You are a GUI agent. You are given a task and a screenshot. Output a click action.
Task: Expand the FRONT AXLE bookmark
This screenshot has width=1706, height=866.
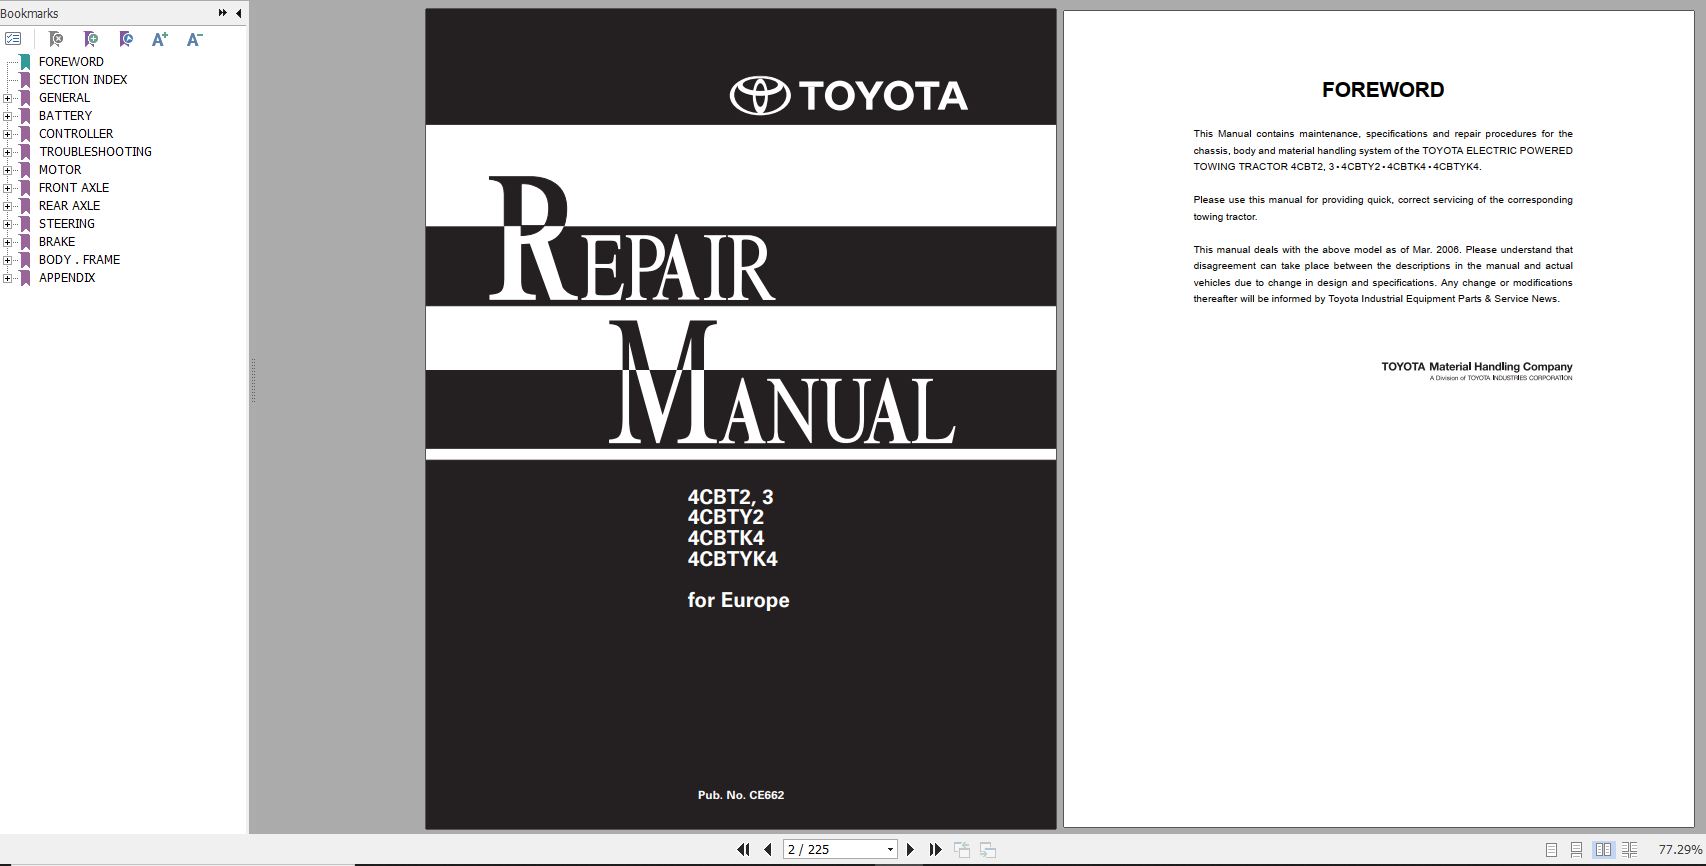click(8, 188)
